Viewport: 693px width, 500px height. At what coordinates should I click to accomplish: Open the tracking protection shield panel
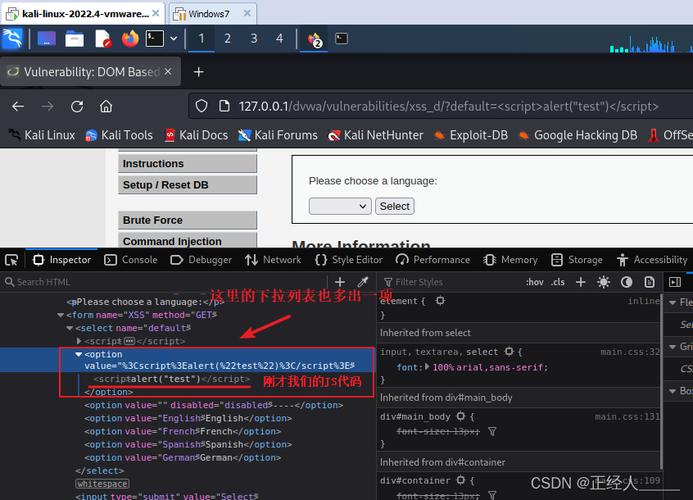click(202, 106)
